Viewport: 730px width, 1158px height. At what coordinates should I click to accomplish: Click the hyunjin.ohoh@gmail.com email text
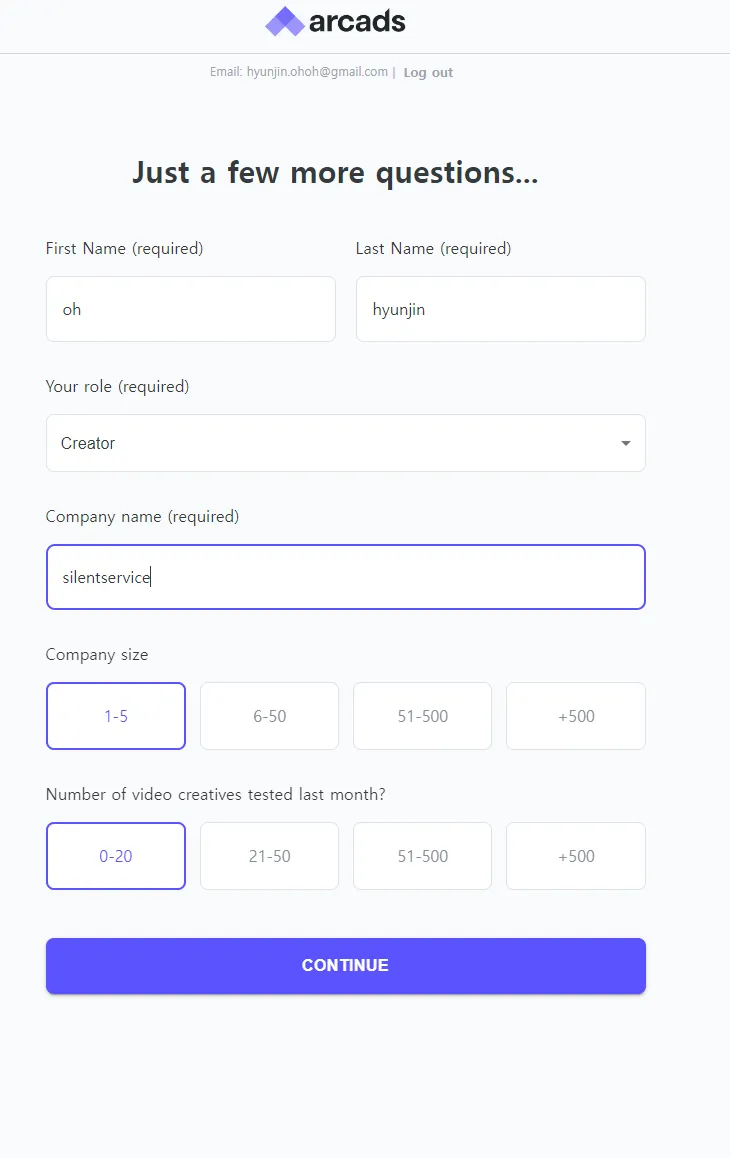pyautogui.click(x=317, y=72)
